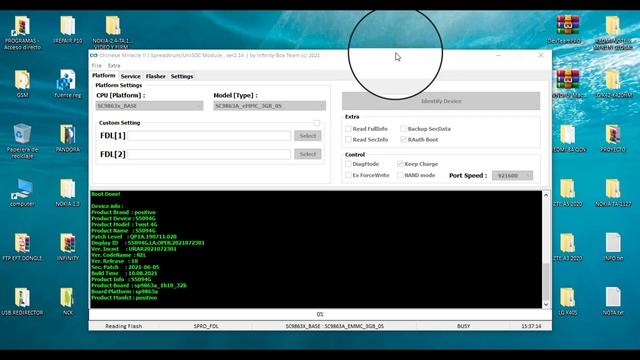640x360 pixels.
Task: Click the Identify Device button
Action: 441,101
